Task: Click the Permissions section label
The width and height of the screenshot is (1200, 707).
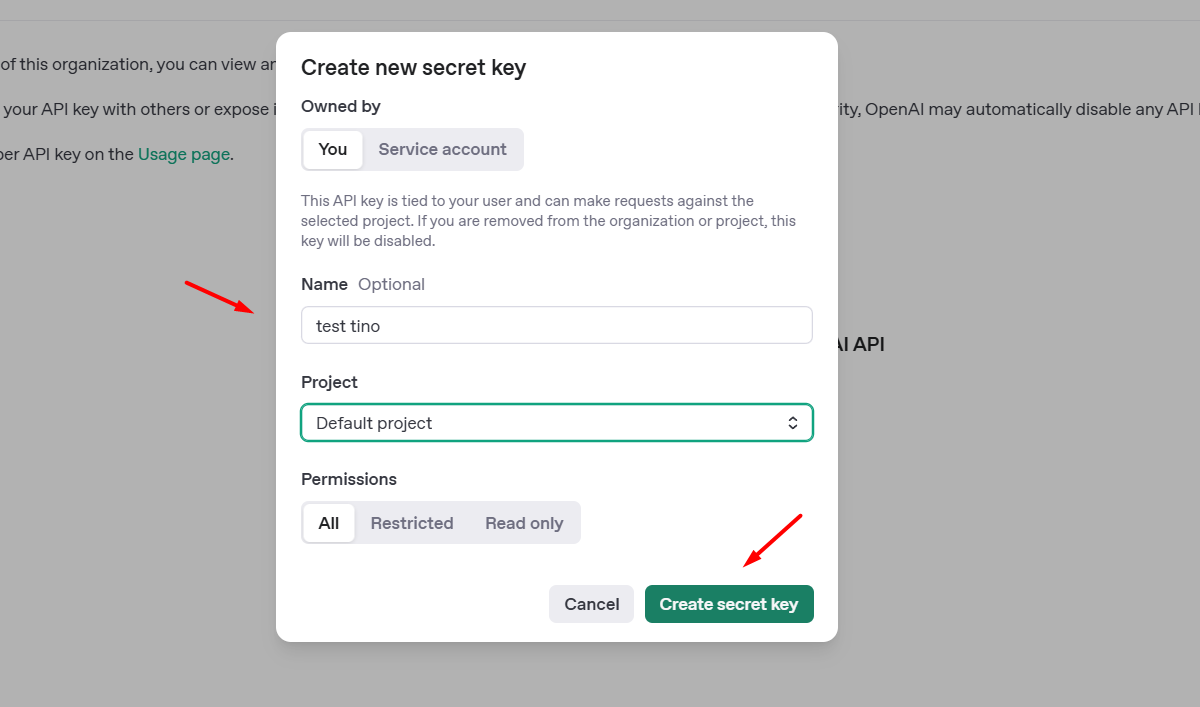Action: (349, 479)
